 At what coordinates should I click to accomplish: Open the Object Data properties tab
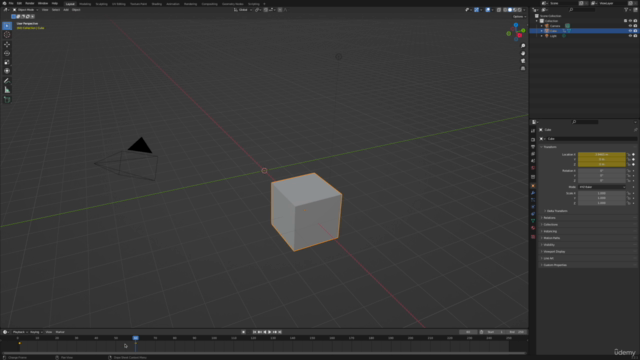(x=533, y=221)
